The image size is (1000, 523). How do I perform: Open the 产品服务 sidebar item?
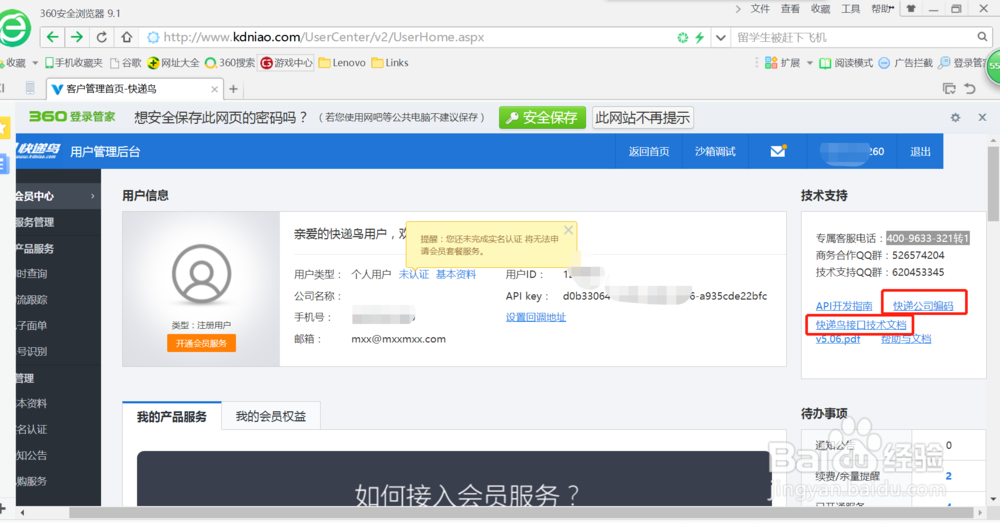point(57,248)
